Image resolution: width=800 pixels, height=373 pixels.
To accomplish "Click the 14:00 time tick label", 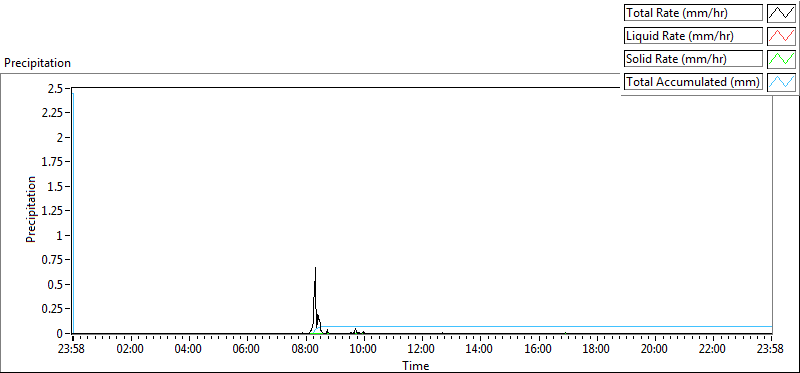I will tap(480, 350).
